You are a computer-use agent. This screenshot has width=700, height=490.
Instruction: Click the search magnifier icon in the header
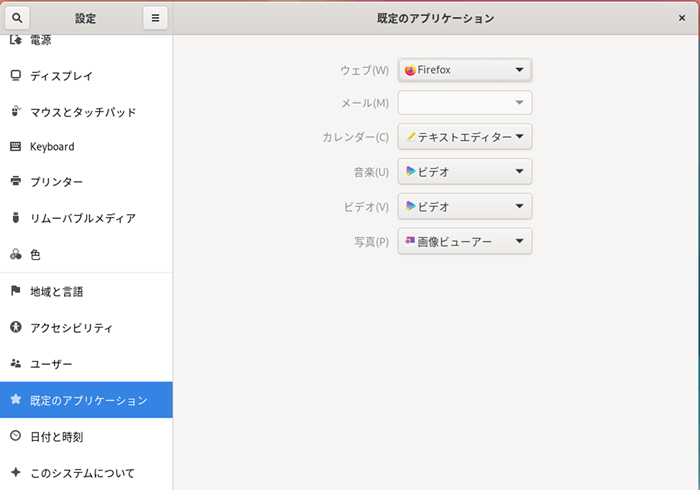click(x=17, y=18)
